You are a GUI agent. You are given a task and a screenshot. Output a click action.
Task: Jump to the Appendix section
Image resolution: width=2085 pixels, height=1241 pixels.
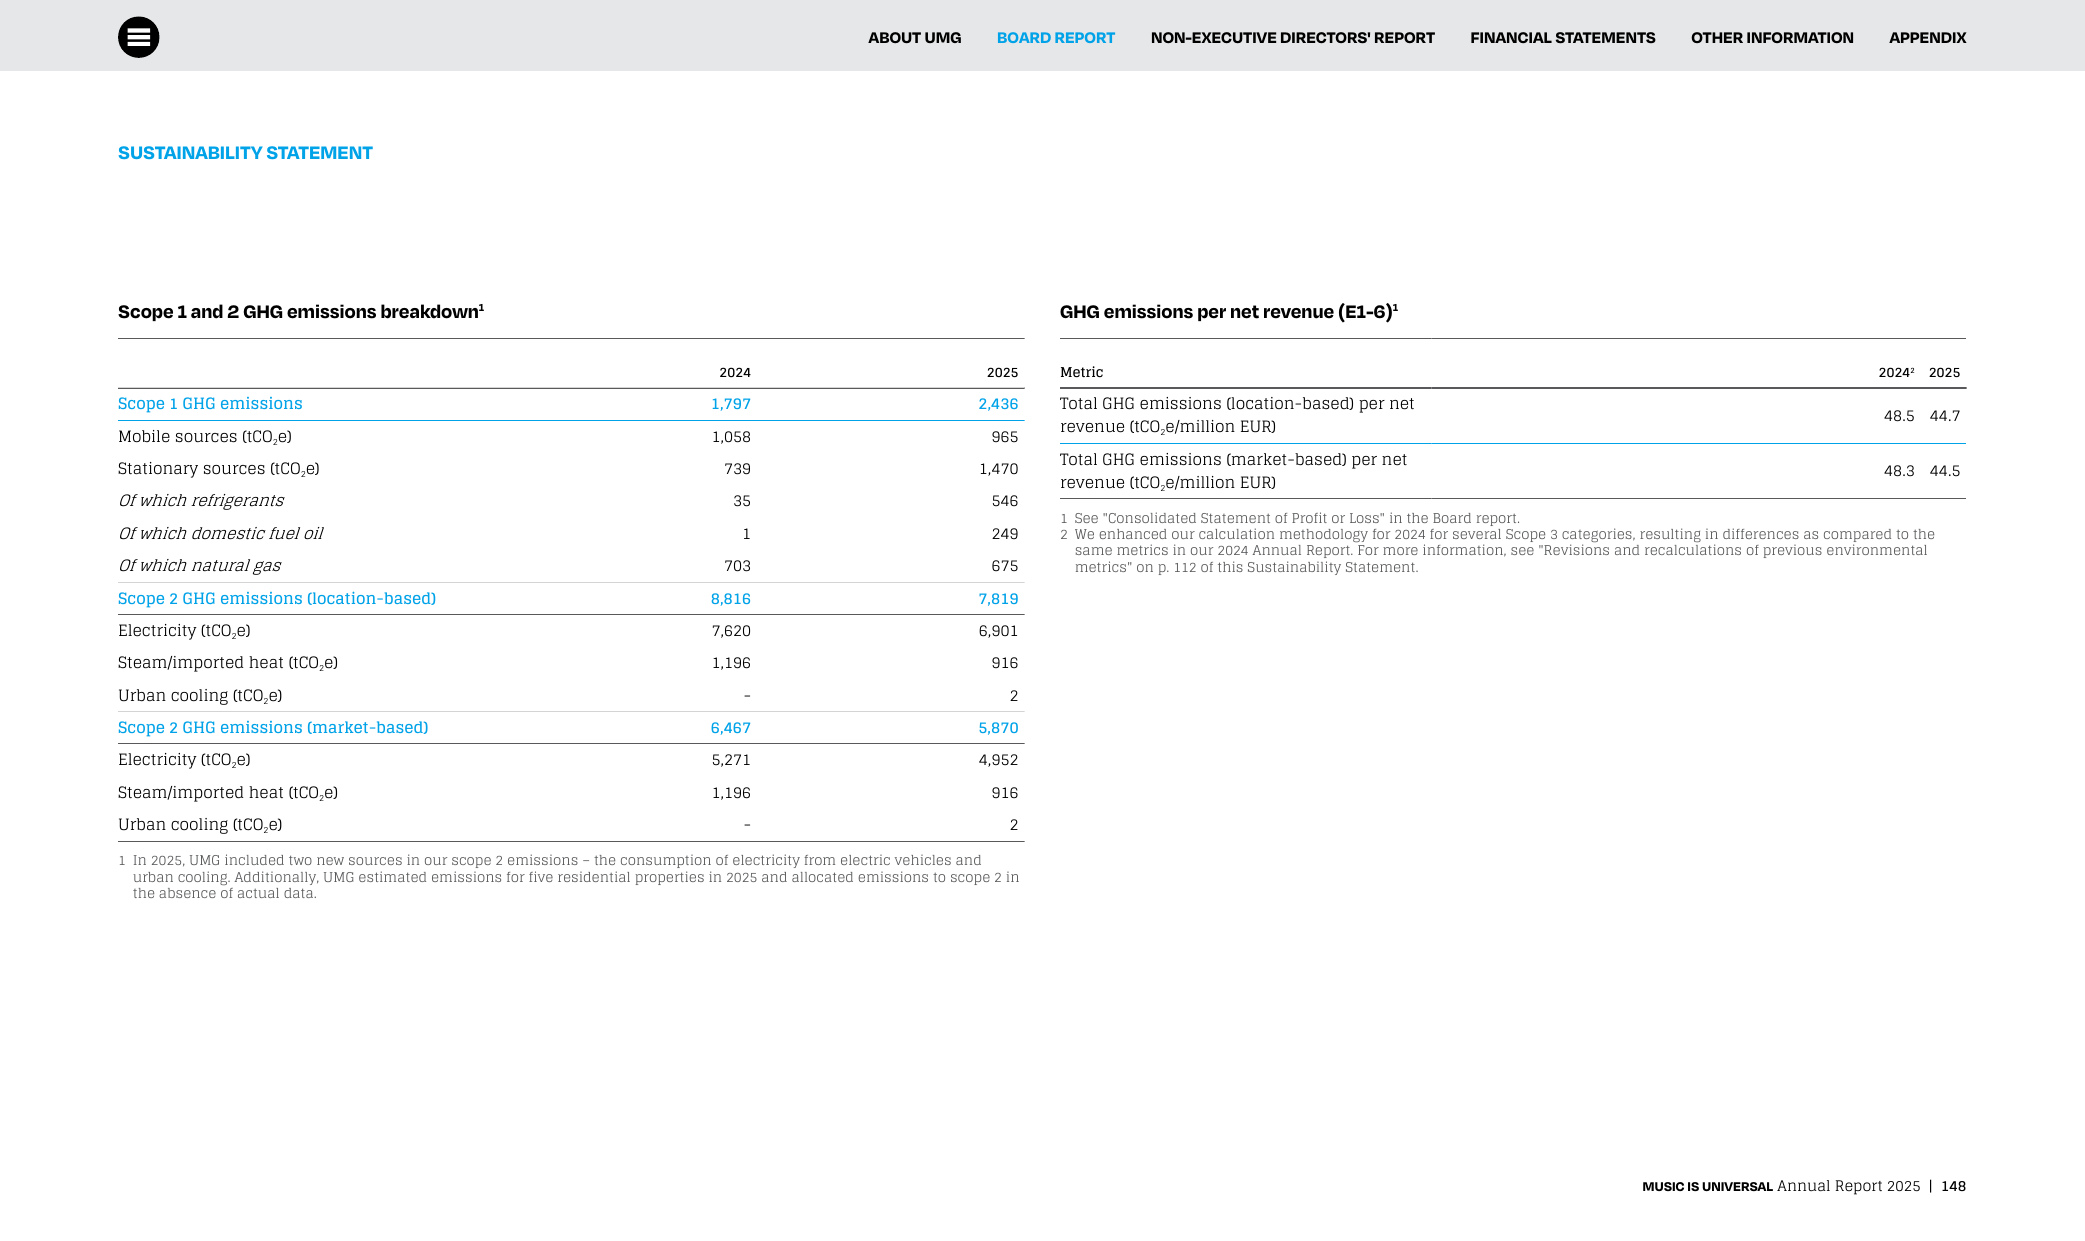[x=1927, y=38]
